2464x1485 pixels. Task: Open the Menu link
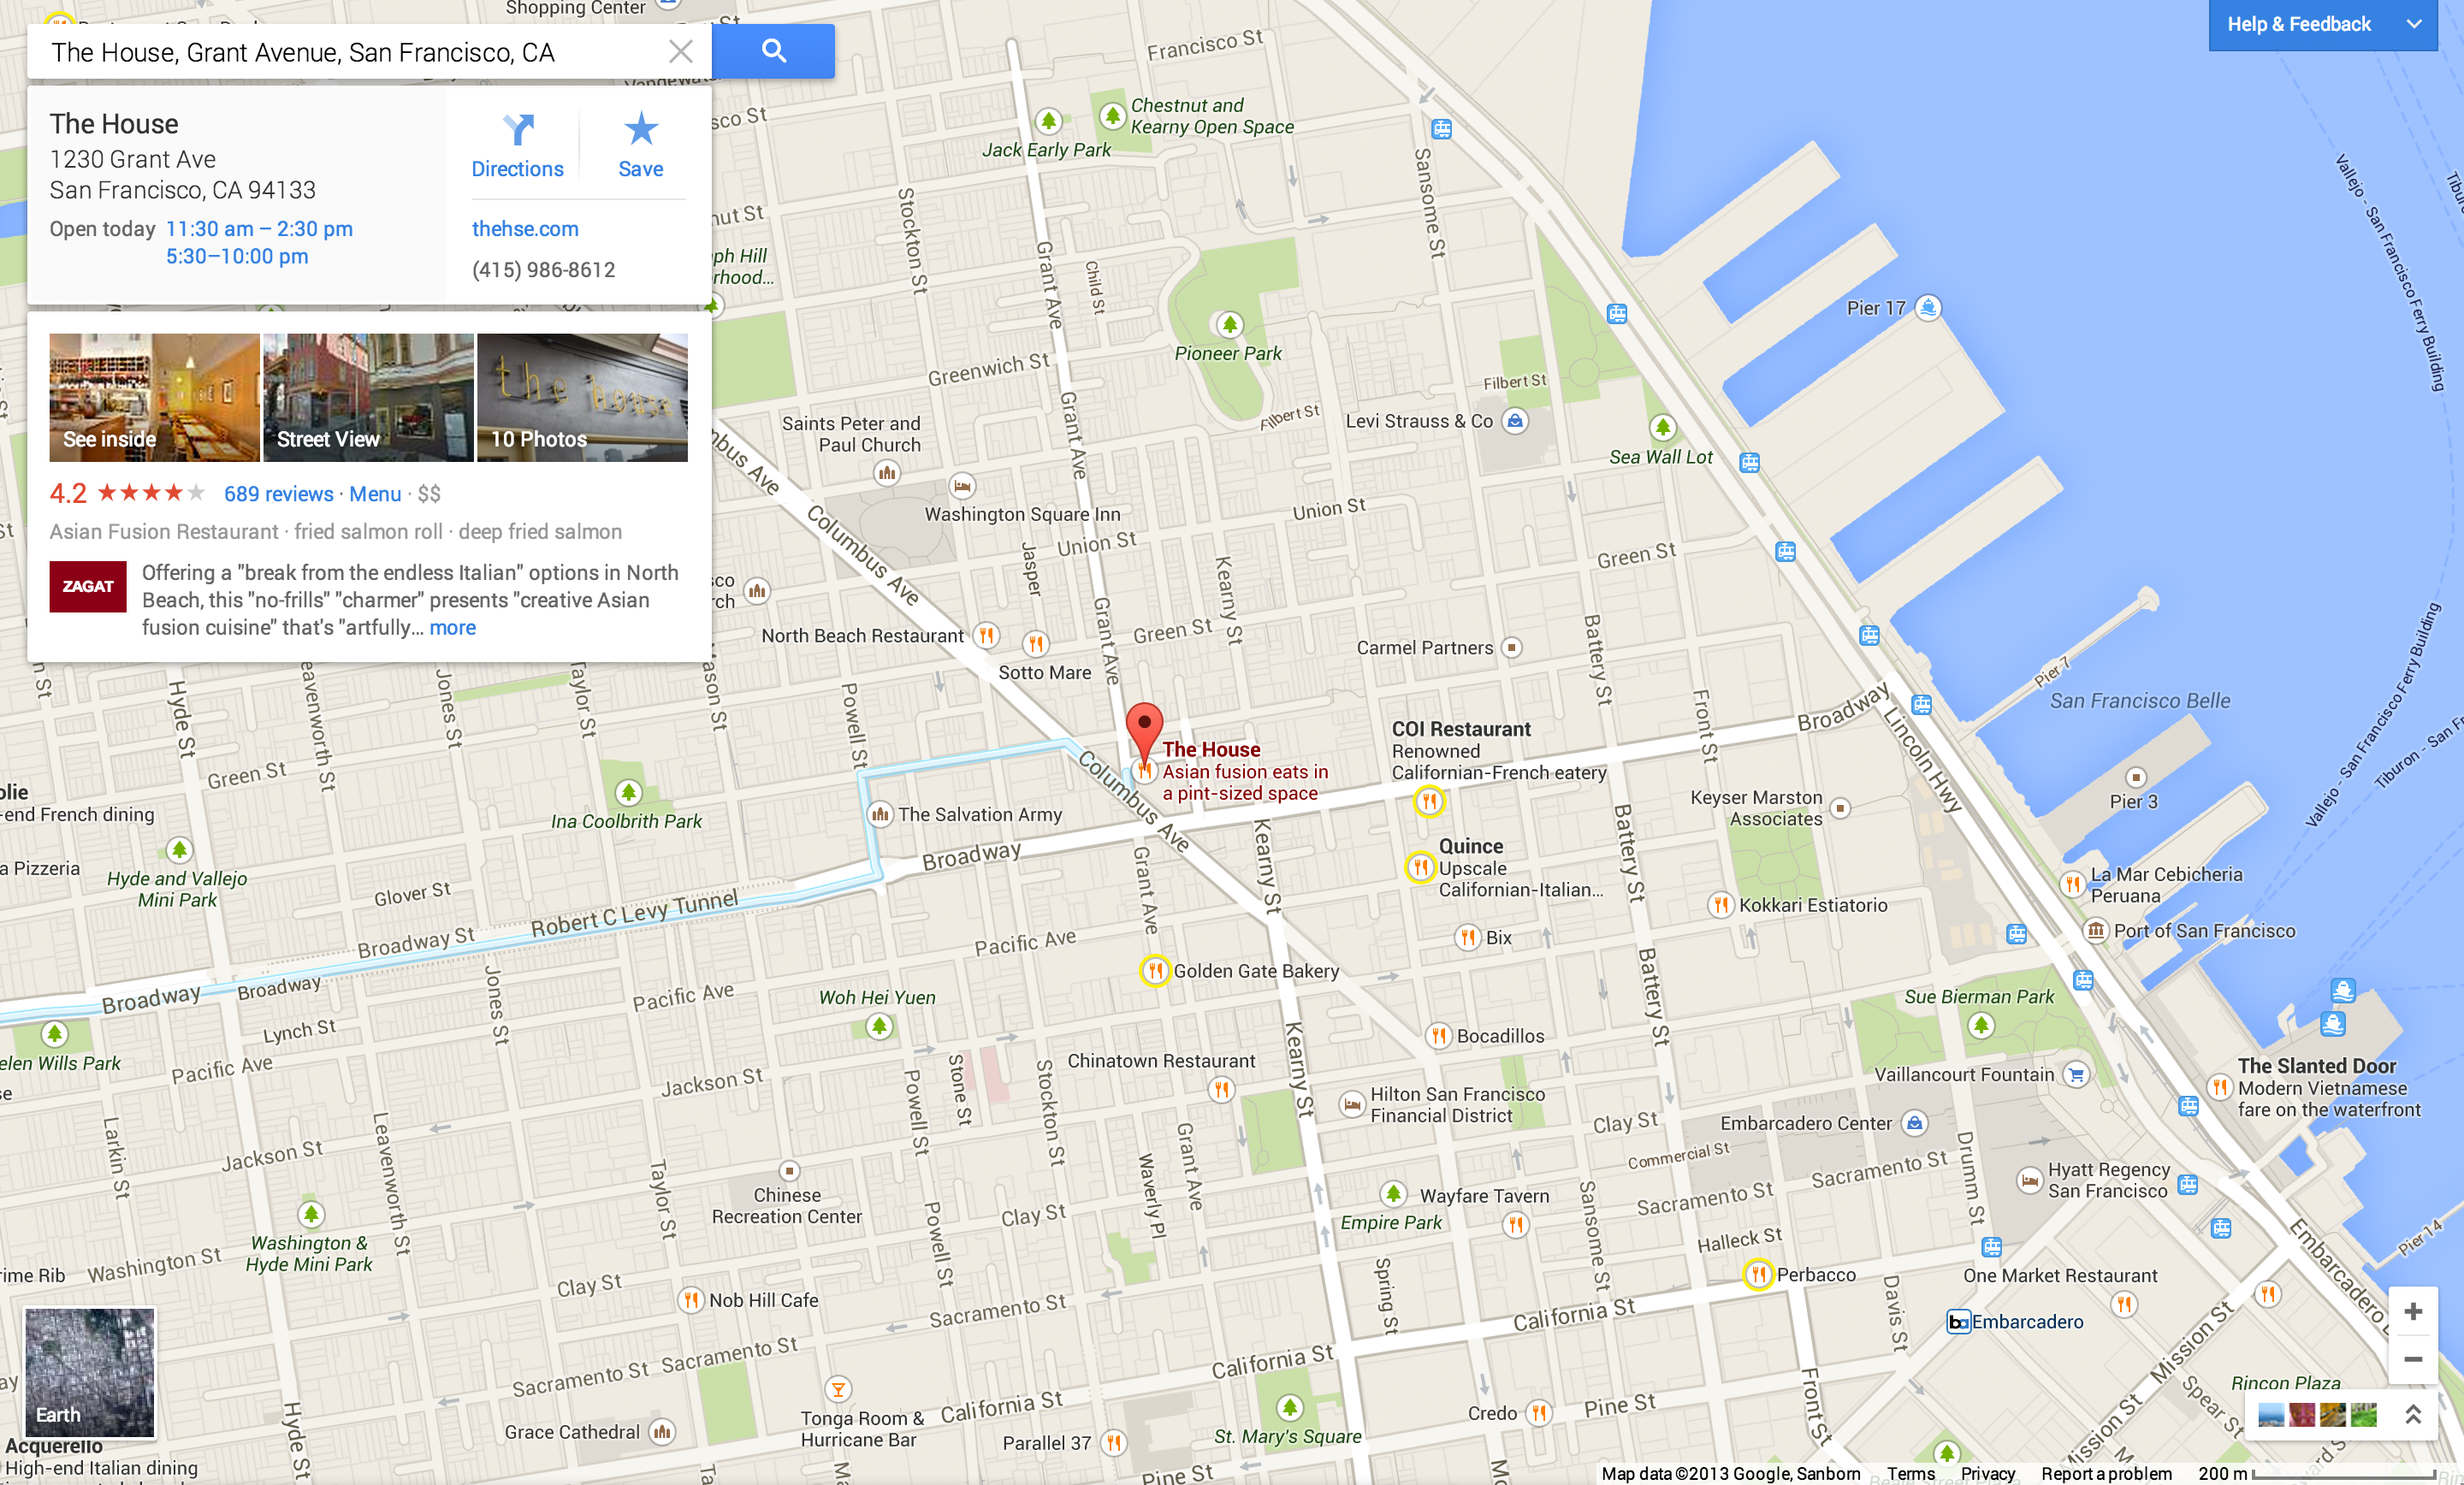(x=375, y=494)
